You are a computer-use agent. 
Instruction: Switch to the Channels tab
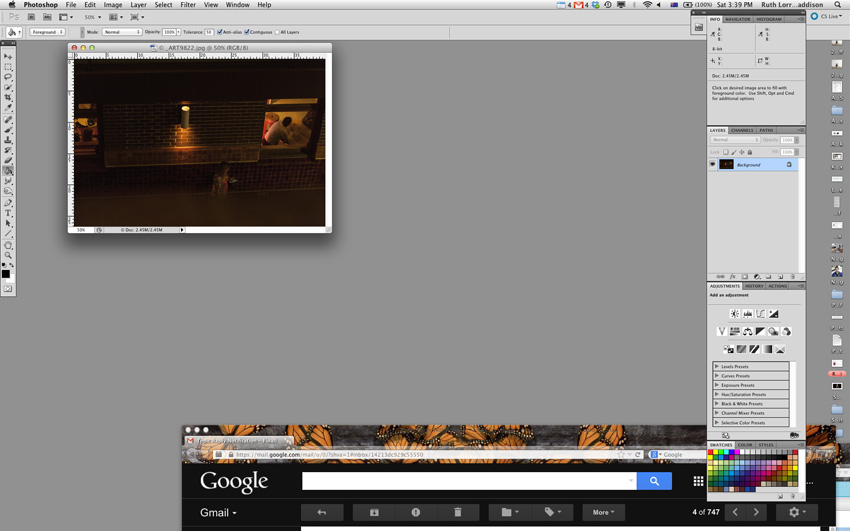[742, 130]
